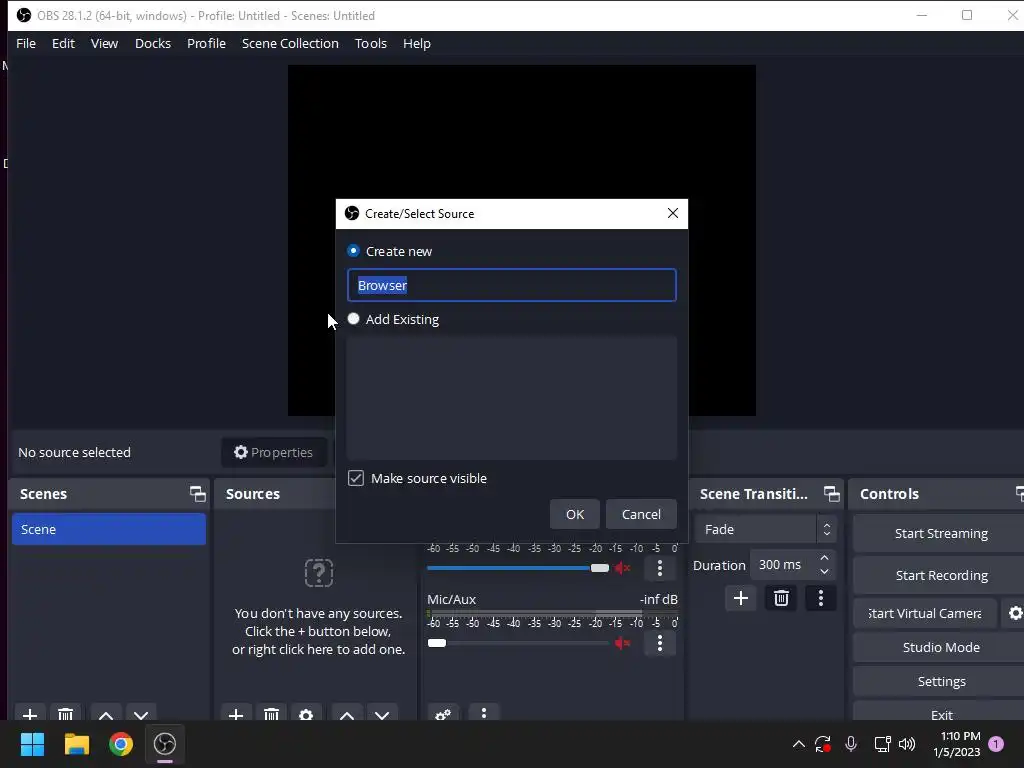Viewport: 1024px width, 768px height.
Task: Open Advanced Audio Properties gears icon
Action: 443,714
